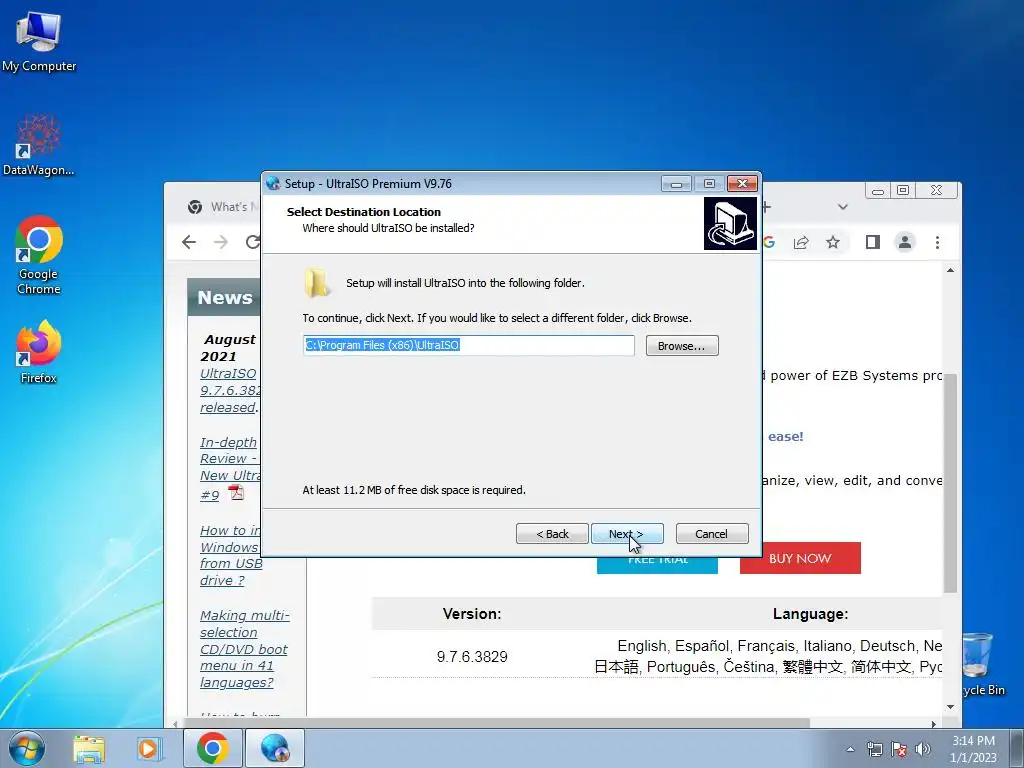This screenshot has width=1024, height=768.
Task: Click version number 9.7.6.3829 text
Action: tap(472, 656)
